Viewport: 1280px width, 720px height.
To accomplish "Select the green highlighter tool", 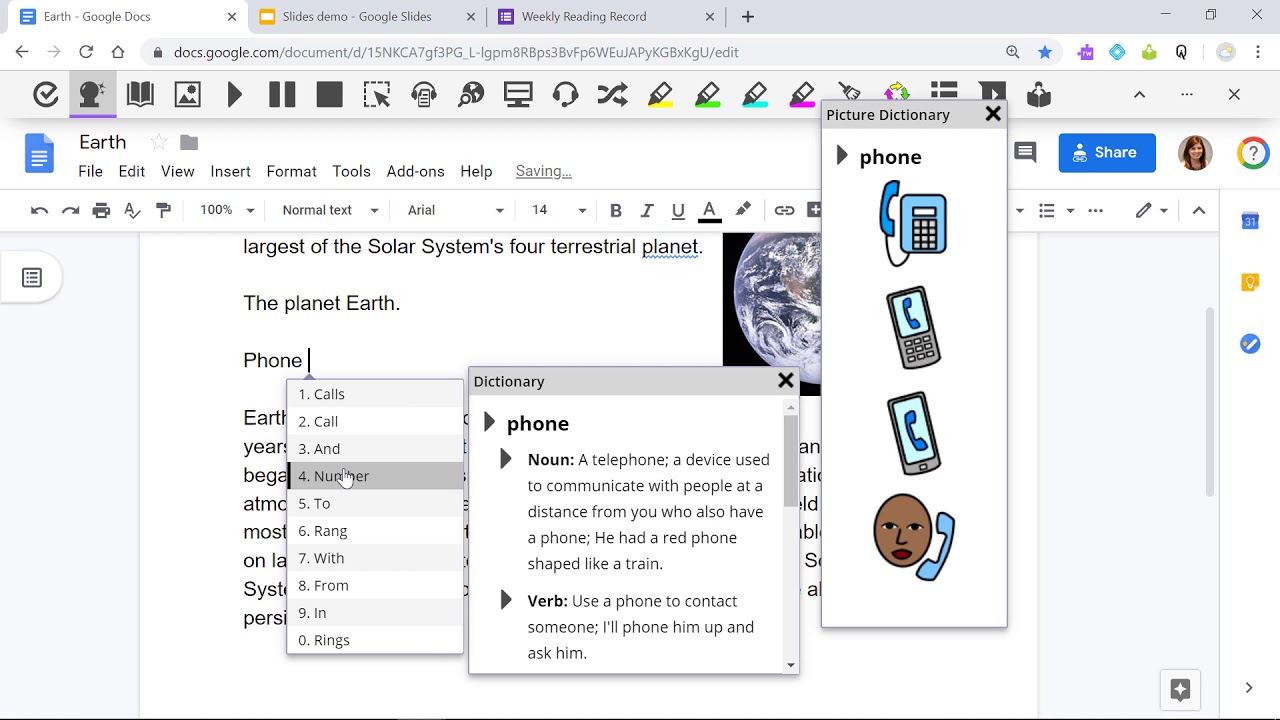I will coord(707,94).
